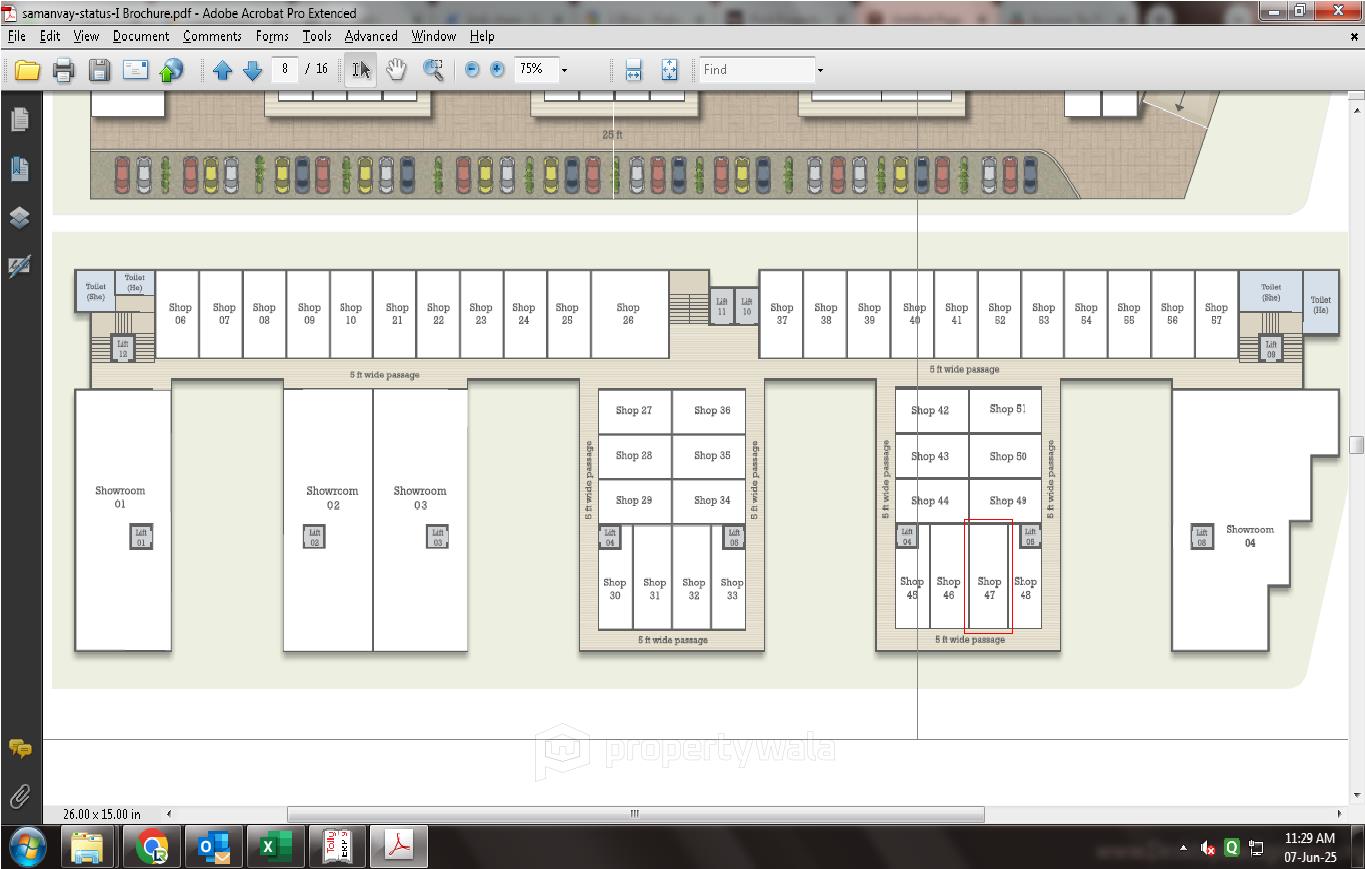Screen dimensions: 1365x869
Task: Click the Fit Width scrolling icon
Action: (x=633, y=70)
